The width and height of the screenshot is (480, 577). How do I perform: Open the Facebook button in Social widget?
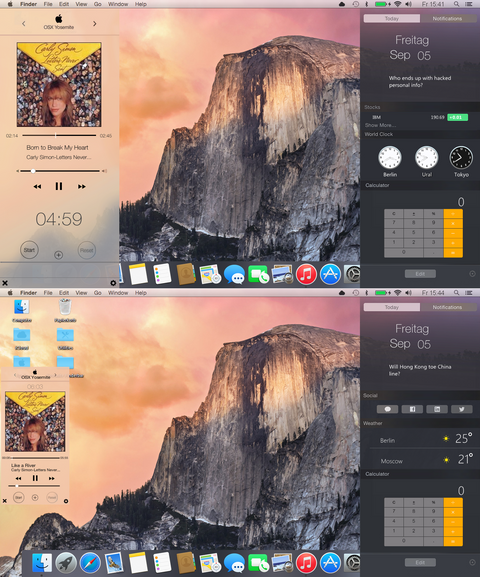pyautogui.click(x=412, y=409)
